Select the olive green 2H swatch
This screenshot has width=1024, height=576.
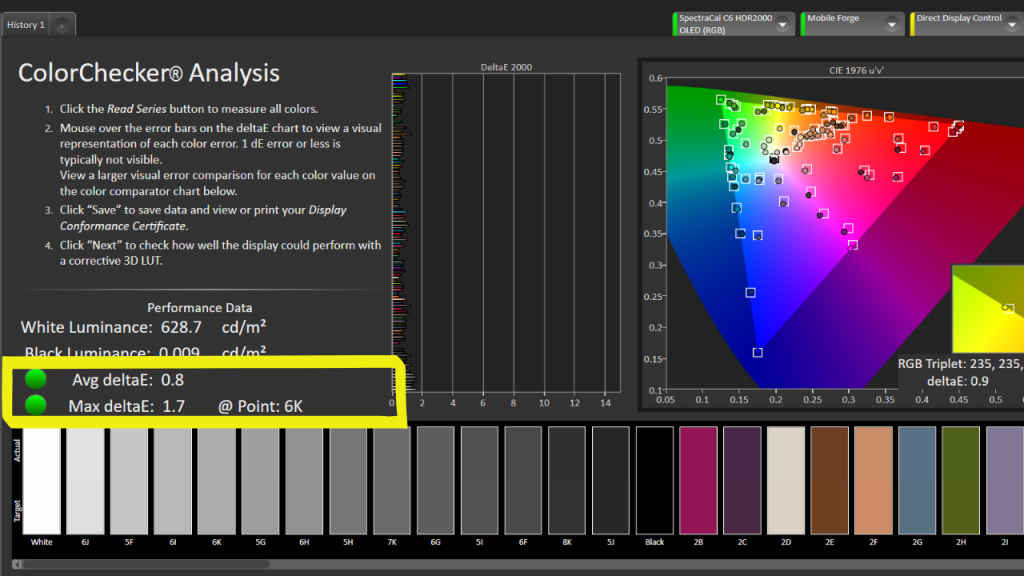(960, 480)
